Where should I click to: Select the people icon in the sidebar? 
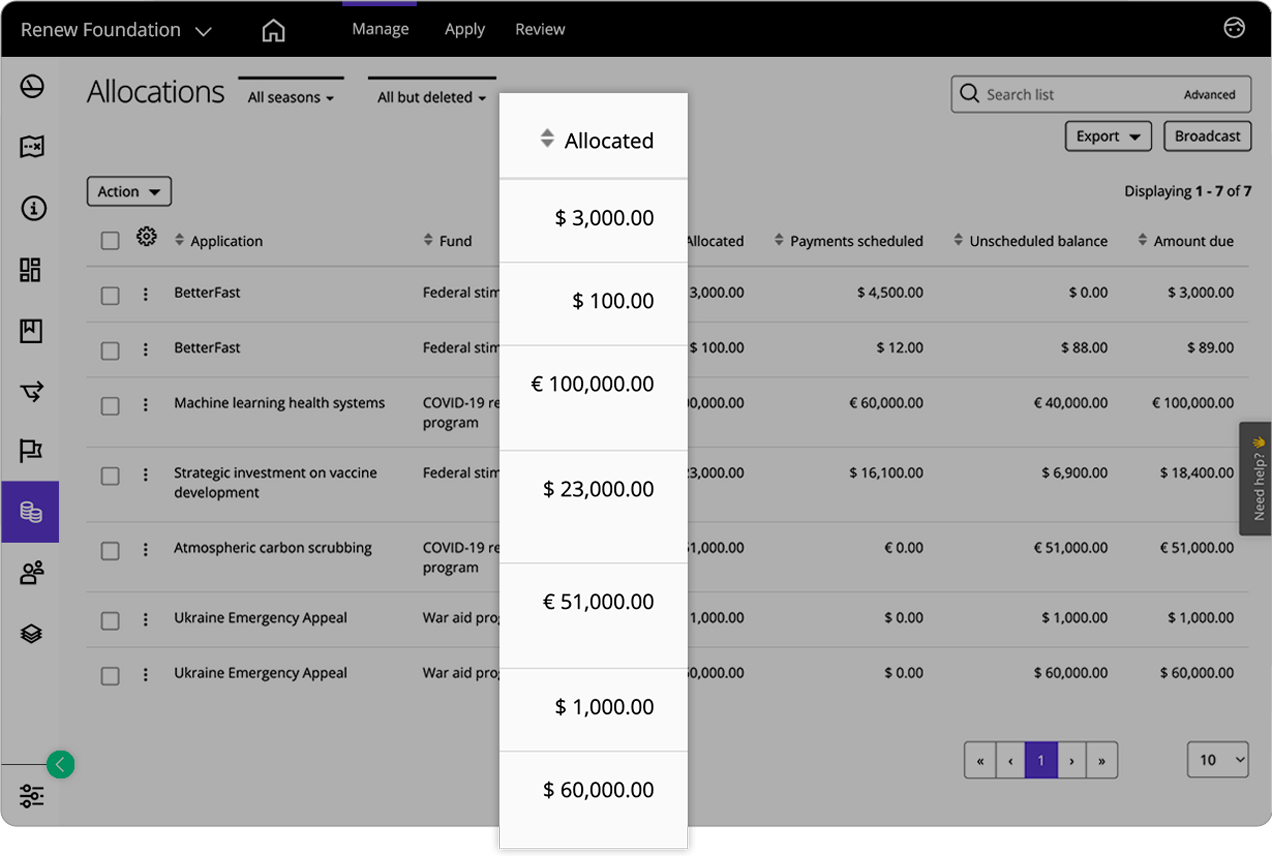click(x=31, y=572)
